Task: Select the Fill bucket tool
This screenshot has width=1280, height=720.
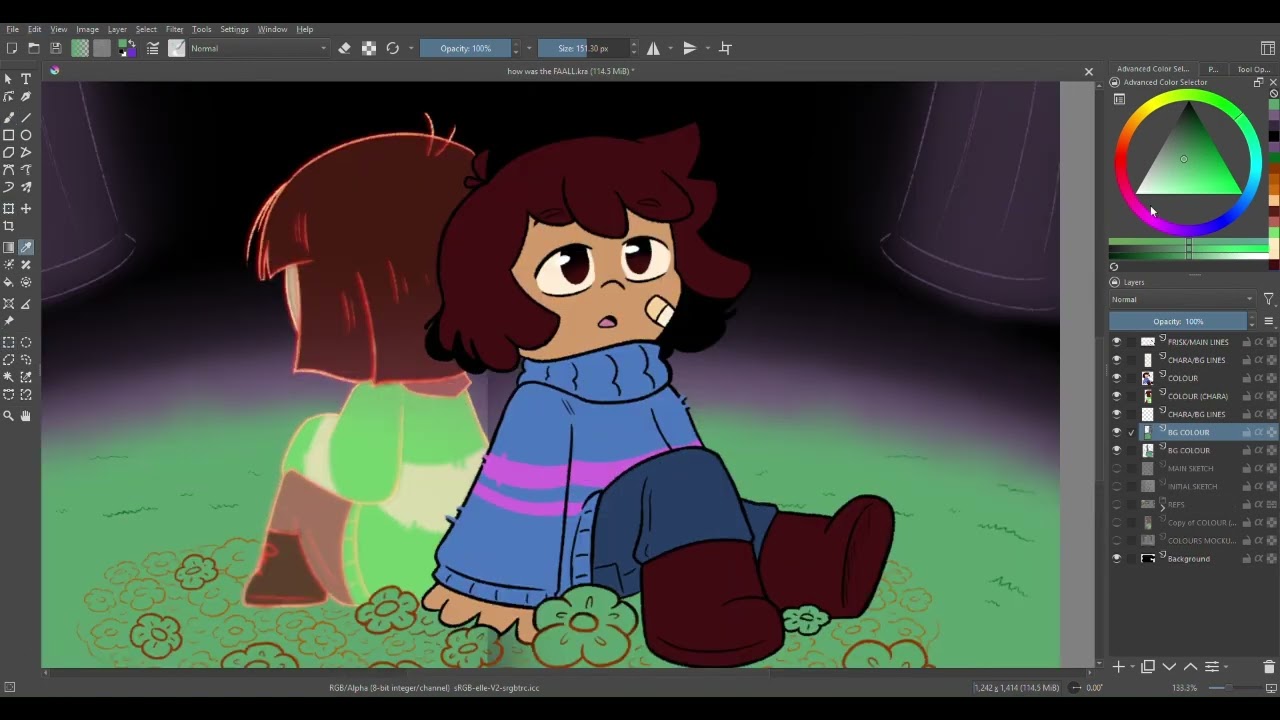Action: pyautogui.click(x=9, y=283)
